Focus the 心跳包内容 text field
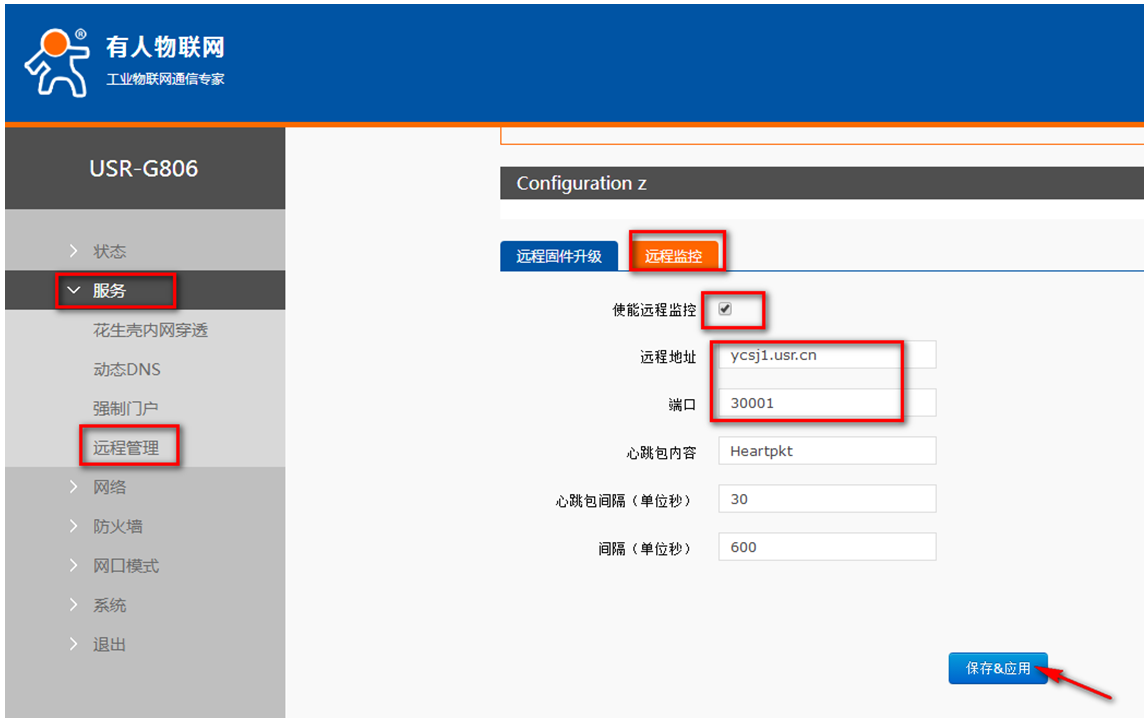 [x=826, y=451]
